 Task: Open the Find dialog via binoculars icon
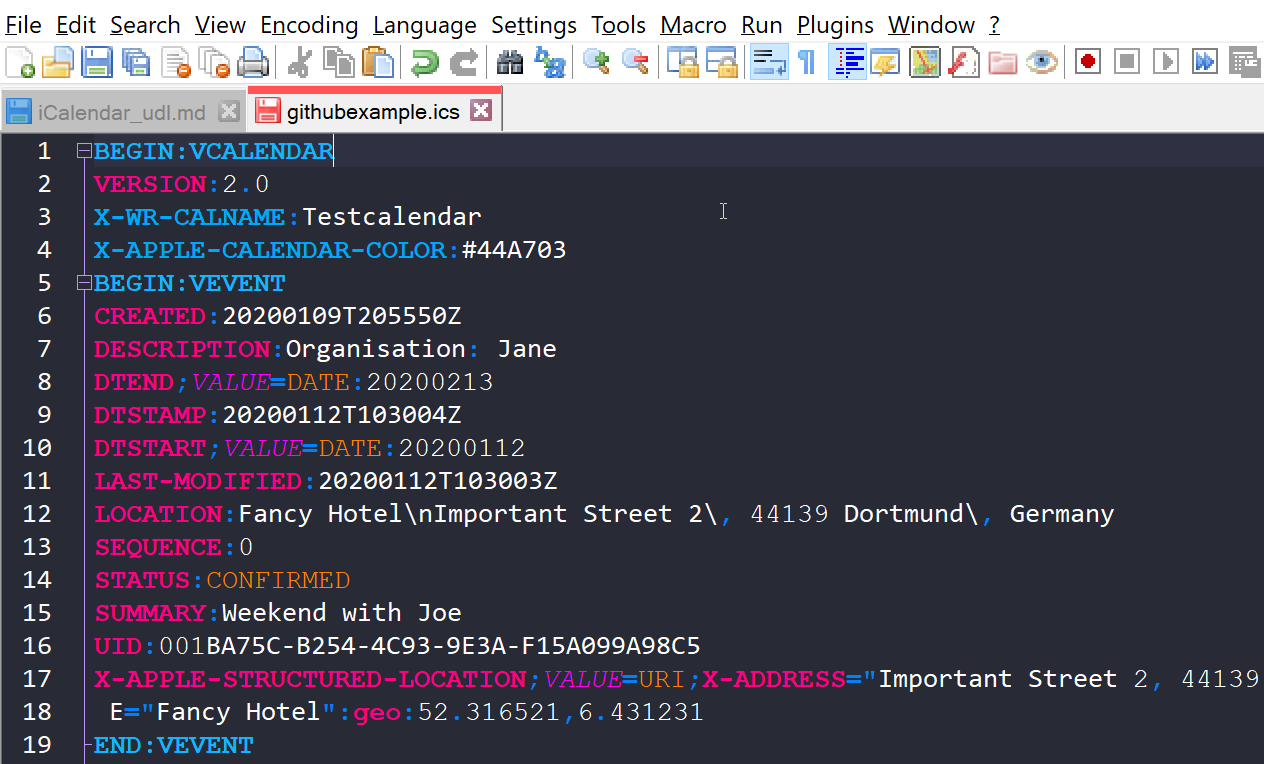coord(510,63)
